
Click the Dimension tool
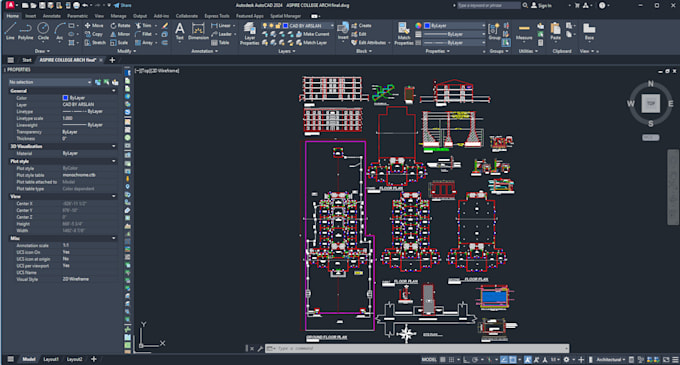[198, 32]
